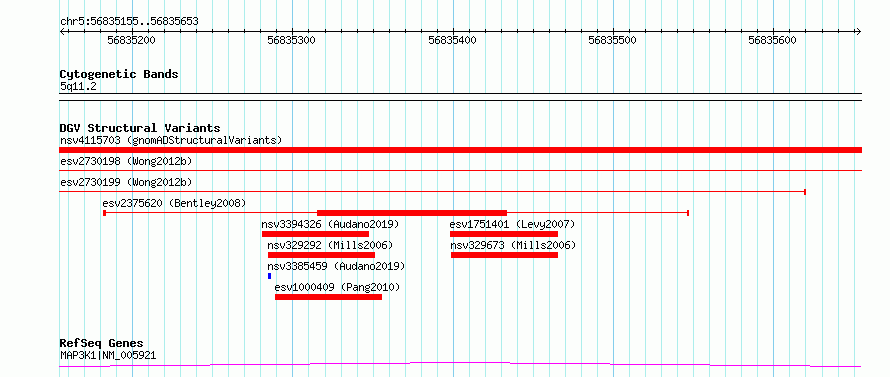Open the DGV Structural Variants track title
Image resolution: width=890 pixels, height=377 pixels.
[140, 128]
